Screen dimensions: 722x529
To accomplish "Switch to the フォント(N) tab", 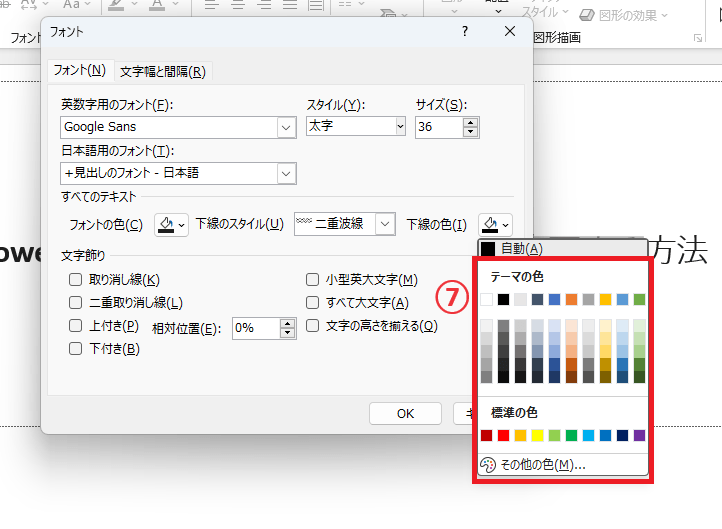I will click(x=80, y=70).
